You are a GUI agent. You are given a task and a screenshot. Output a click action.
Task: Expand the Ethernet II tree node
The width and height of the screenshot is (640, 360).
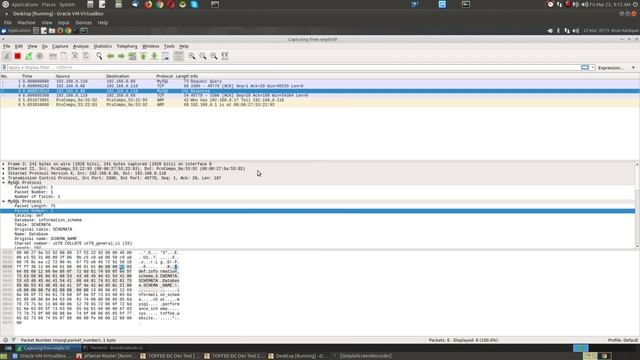coord(4,169)
